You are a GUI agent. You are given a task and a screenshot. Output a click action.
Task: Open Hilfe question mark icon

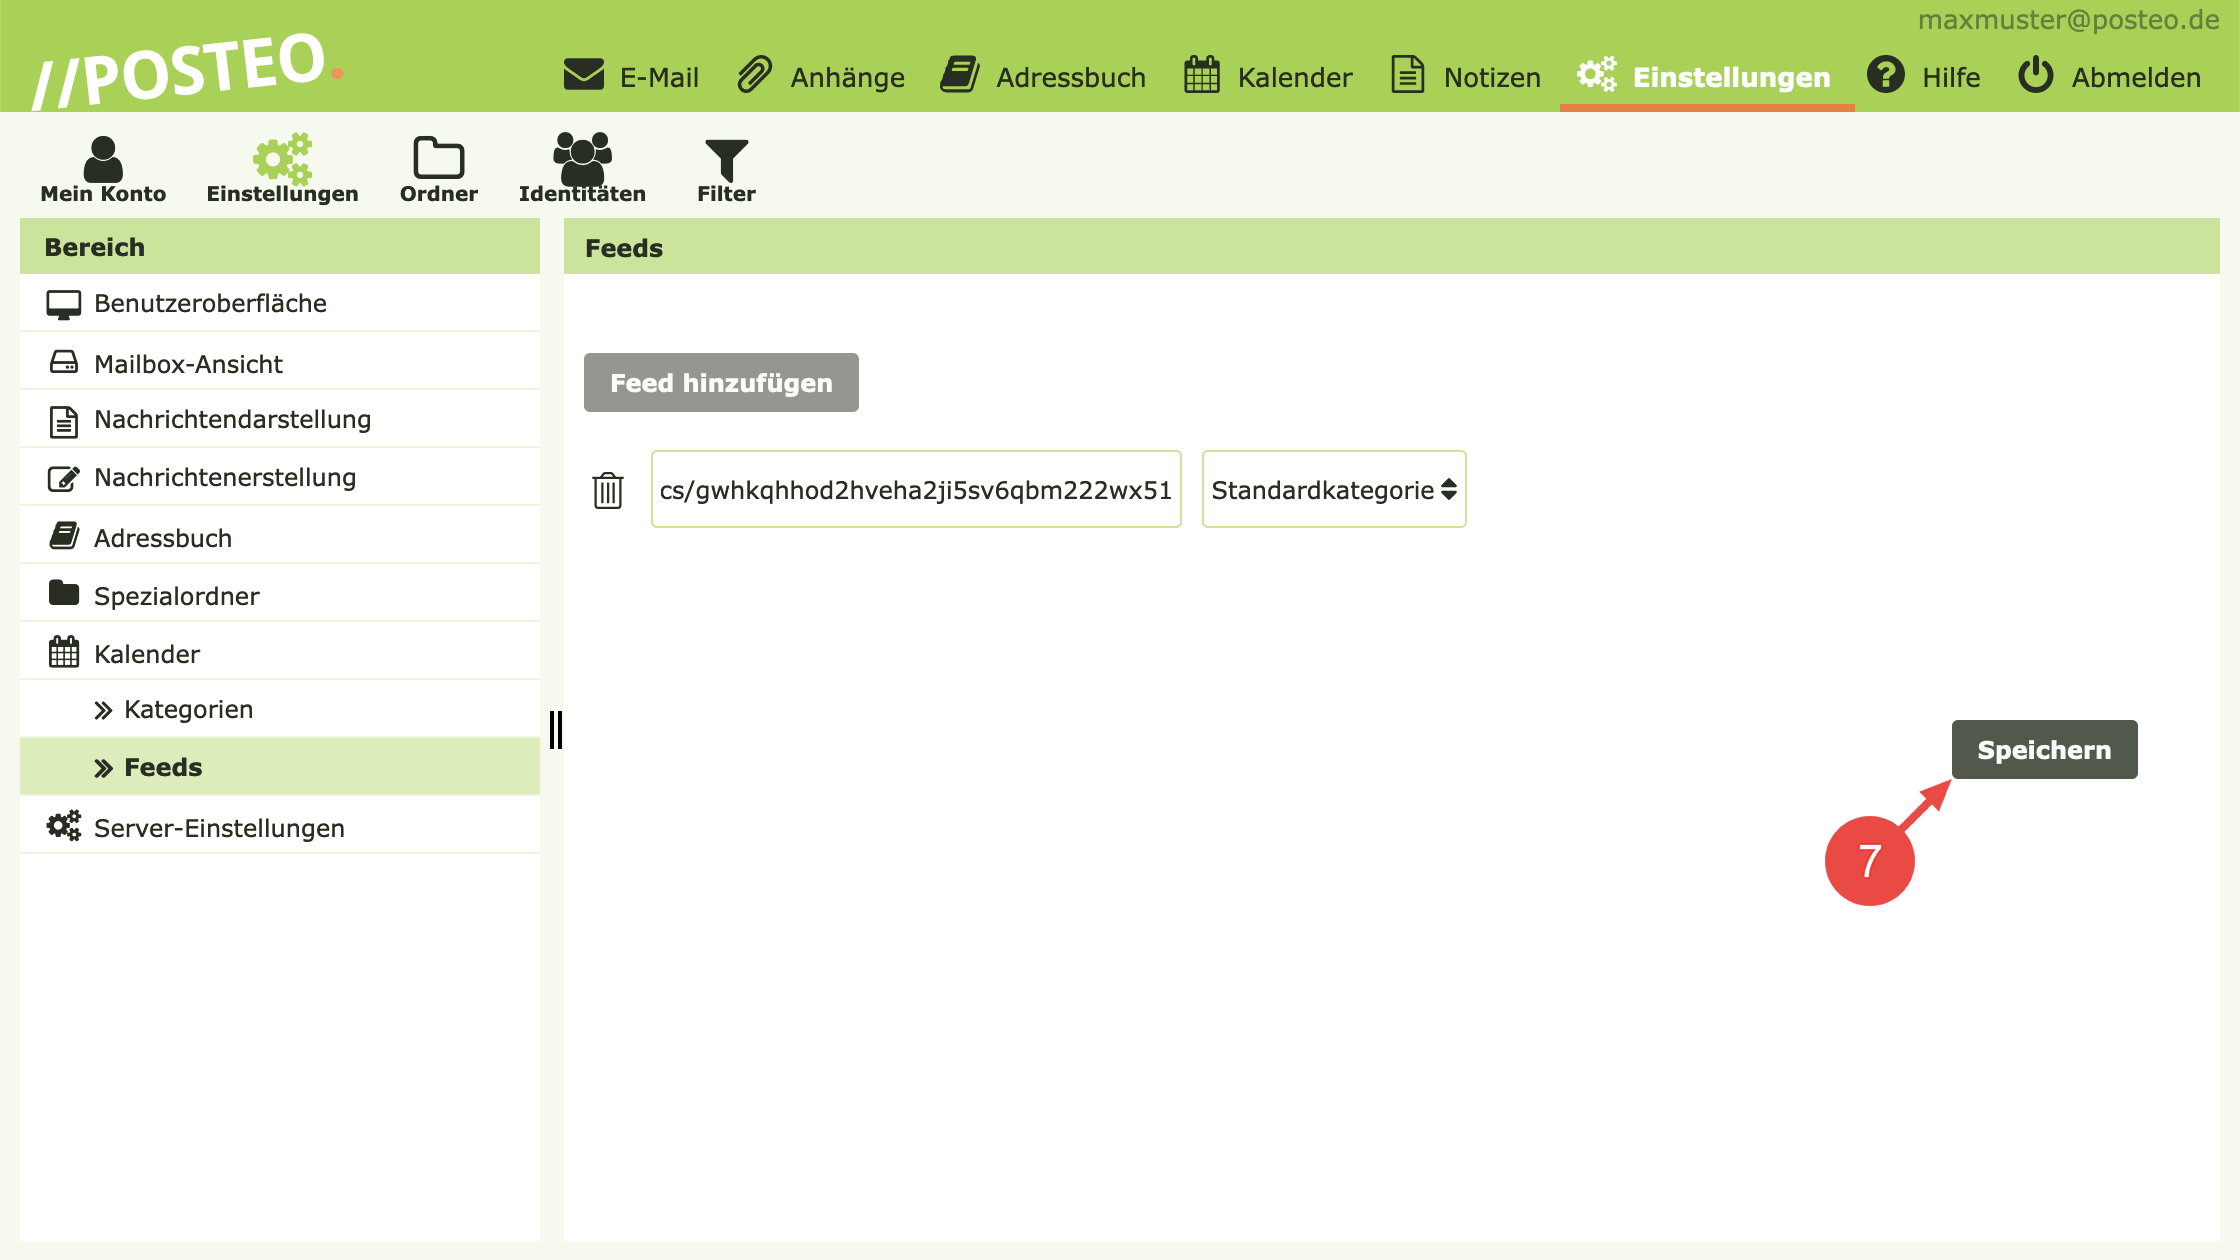click(1886, 76)
